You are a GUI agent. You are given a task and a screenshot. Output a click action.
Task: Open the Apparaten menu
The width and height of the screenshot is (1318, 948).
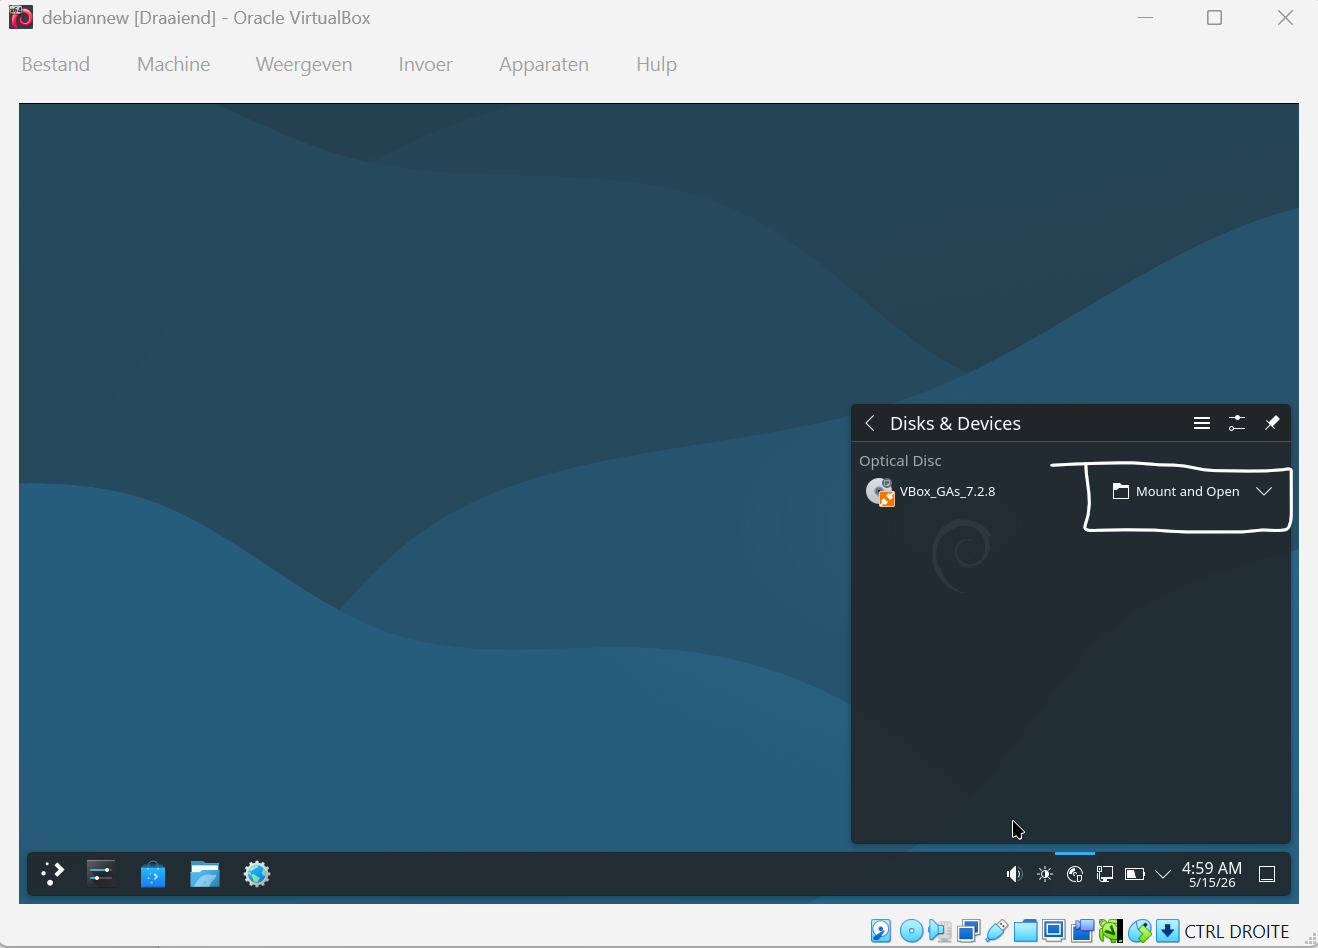click(544, 64)
